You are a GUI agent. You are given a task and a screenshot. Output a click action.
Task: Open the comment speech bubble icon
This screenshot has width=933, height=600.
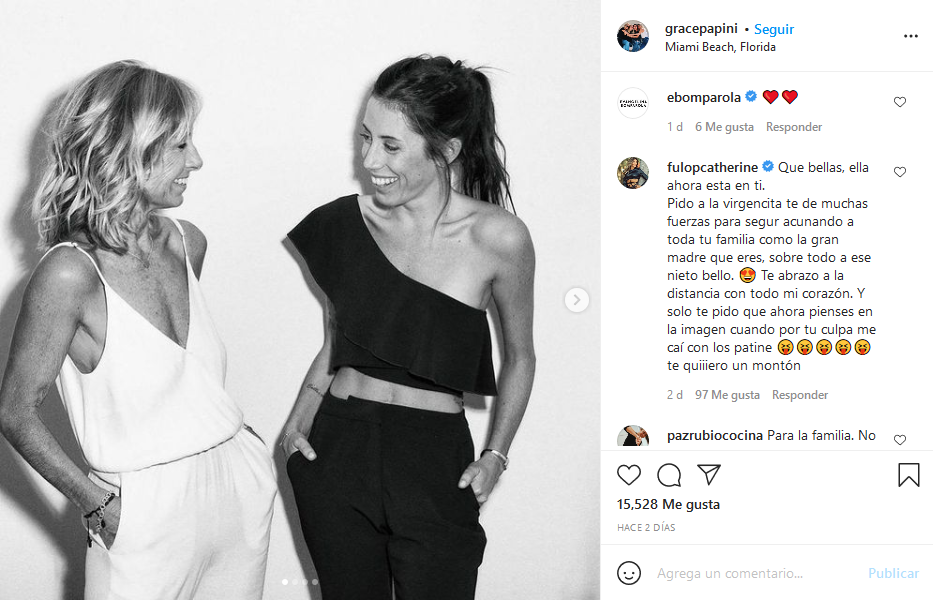click(669, 475)
